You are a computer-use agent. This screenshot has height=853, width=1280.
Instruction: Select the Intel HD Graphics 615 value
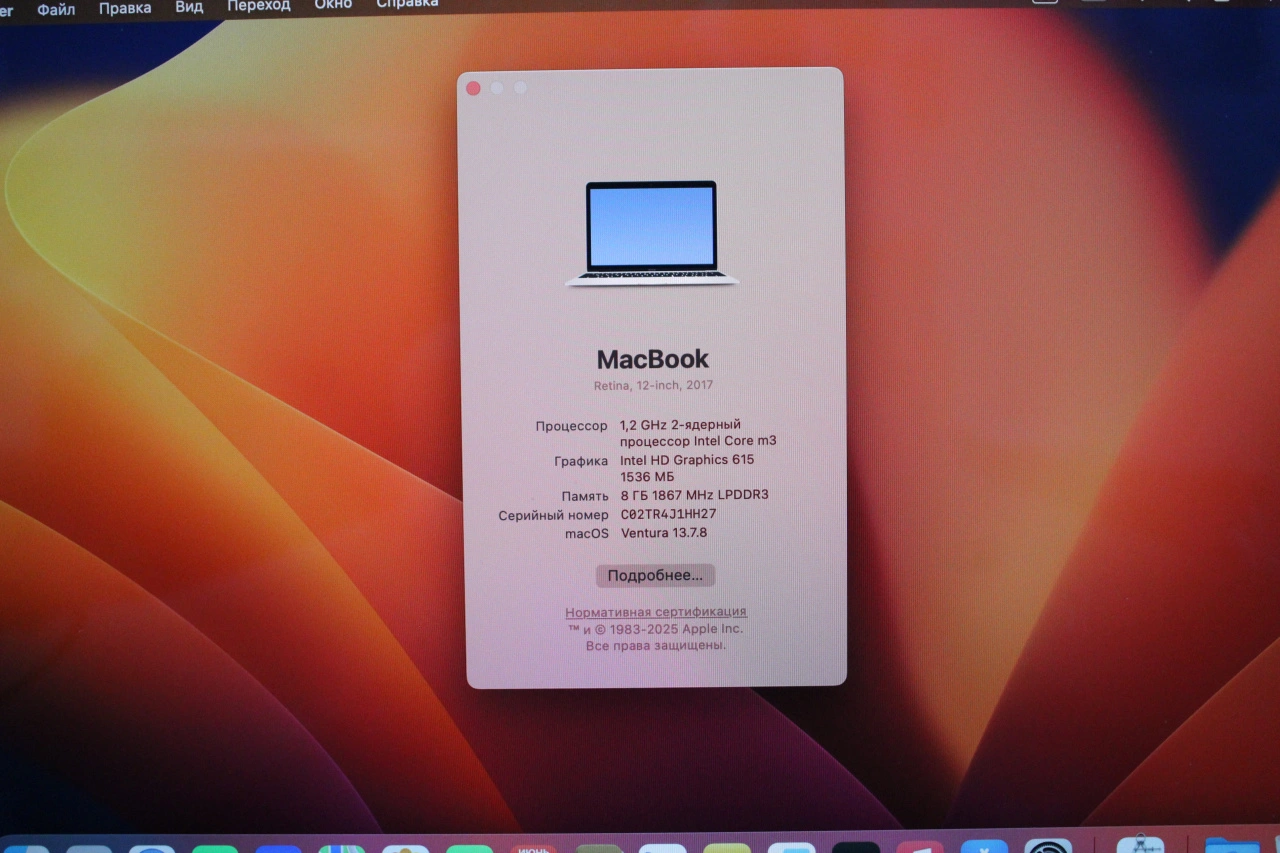pyautogui.click(x=687, y=460)
